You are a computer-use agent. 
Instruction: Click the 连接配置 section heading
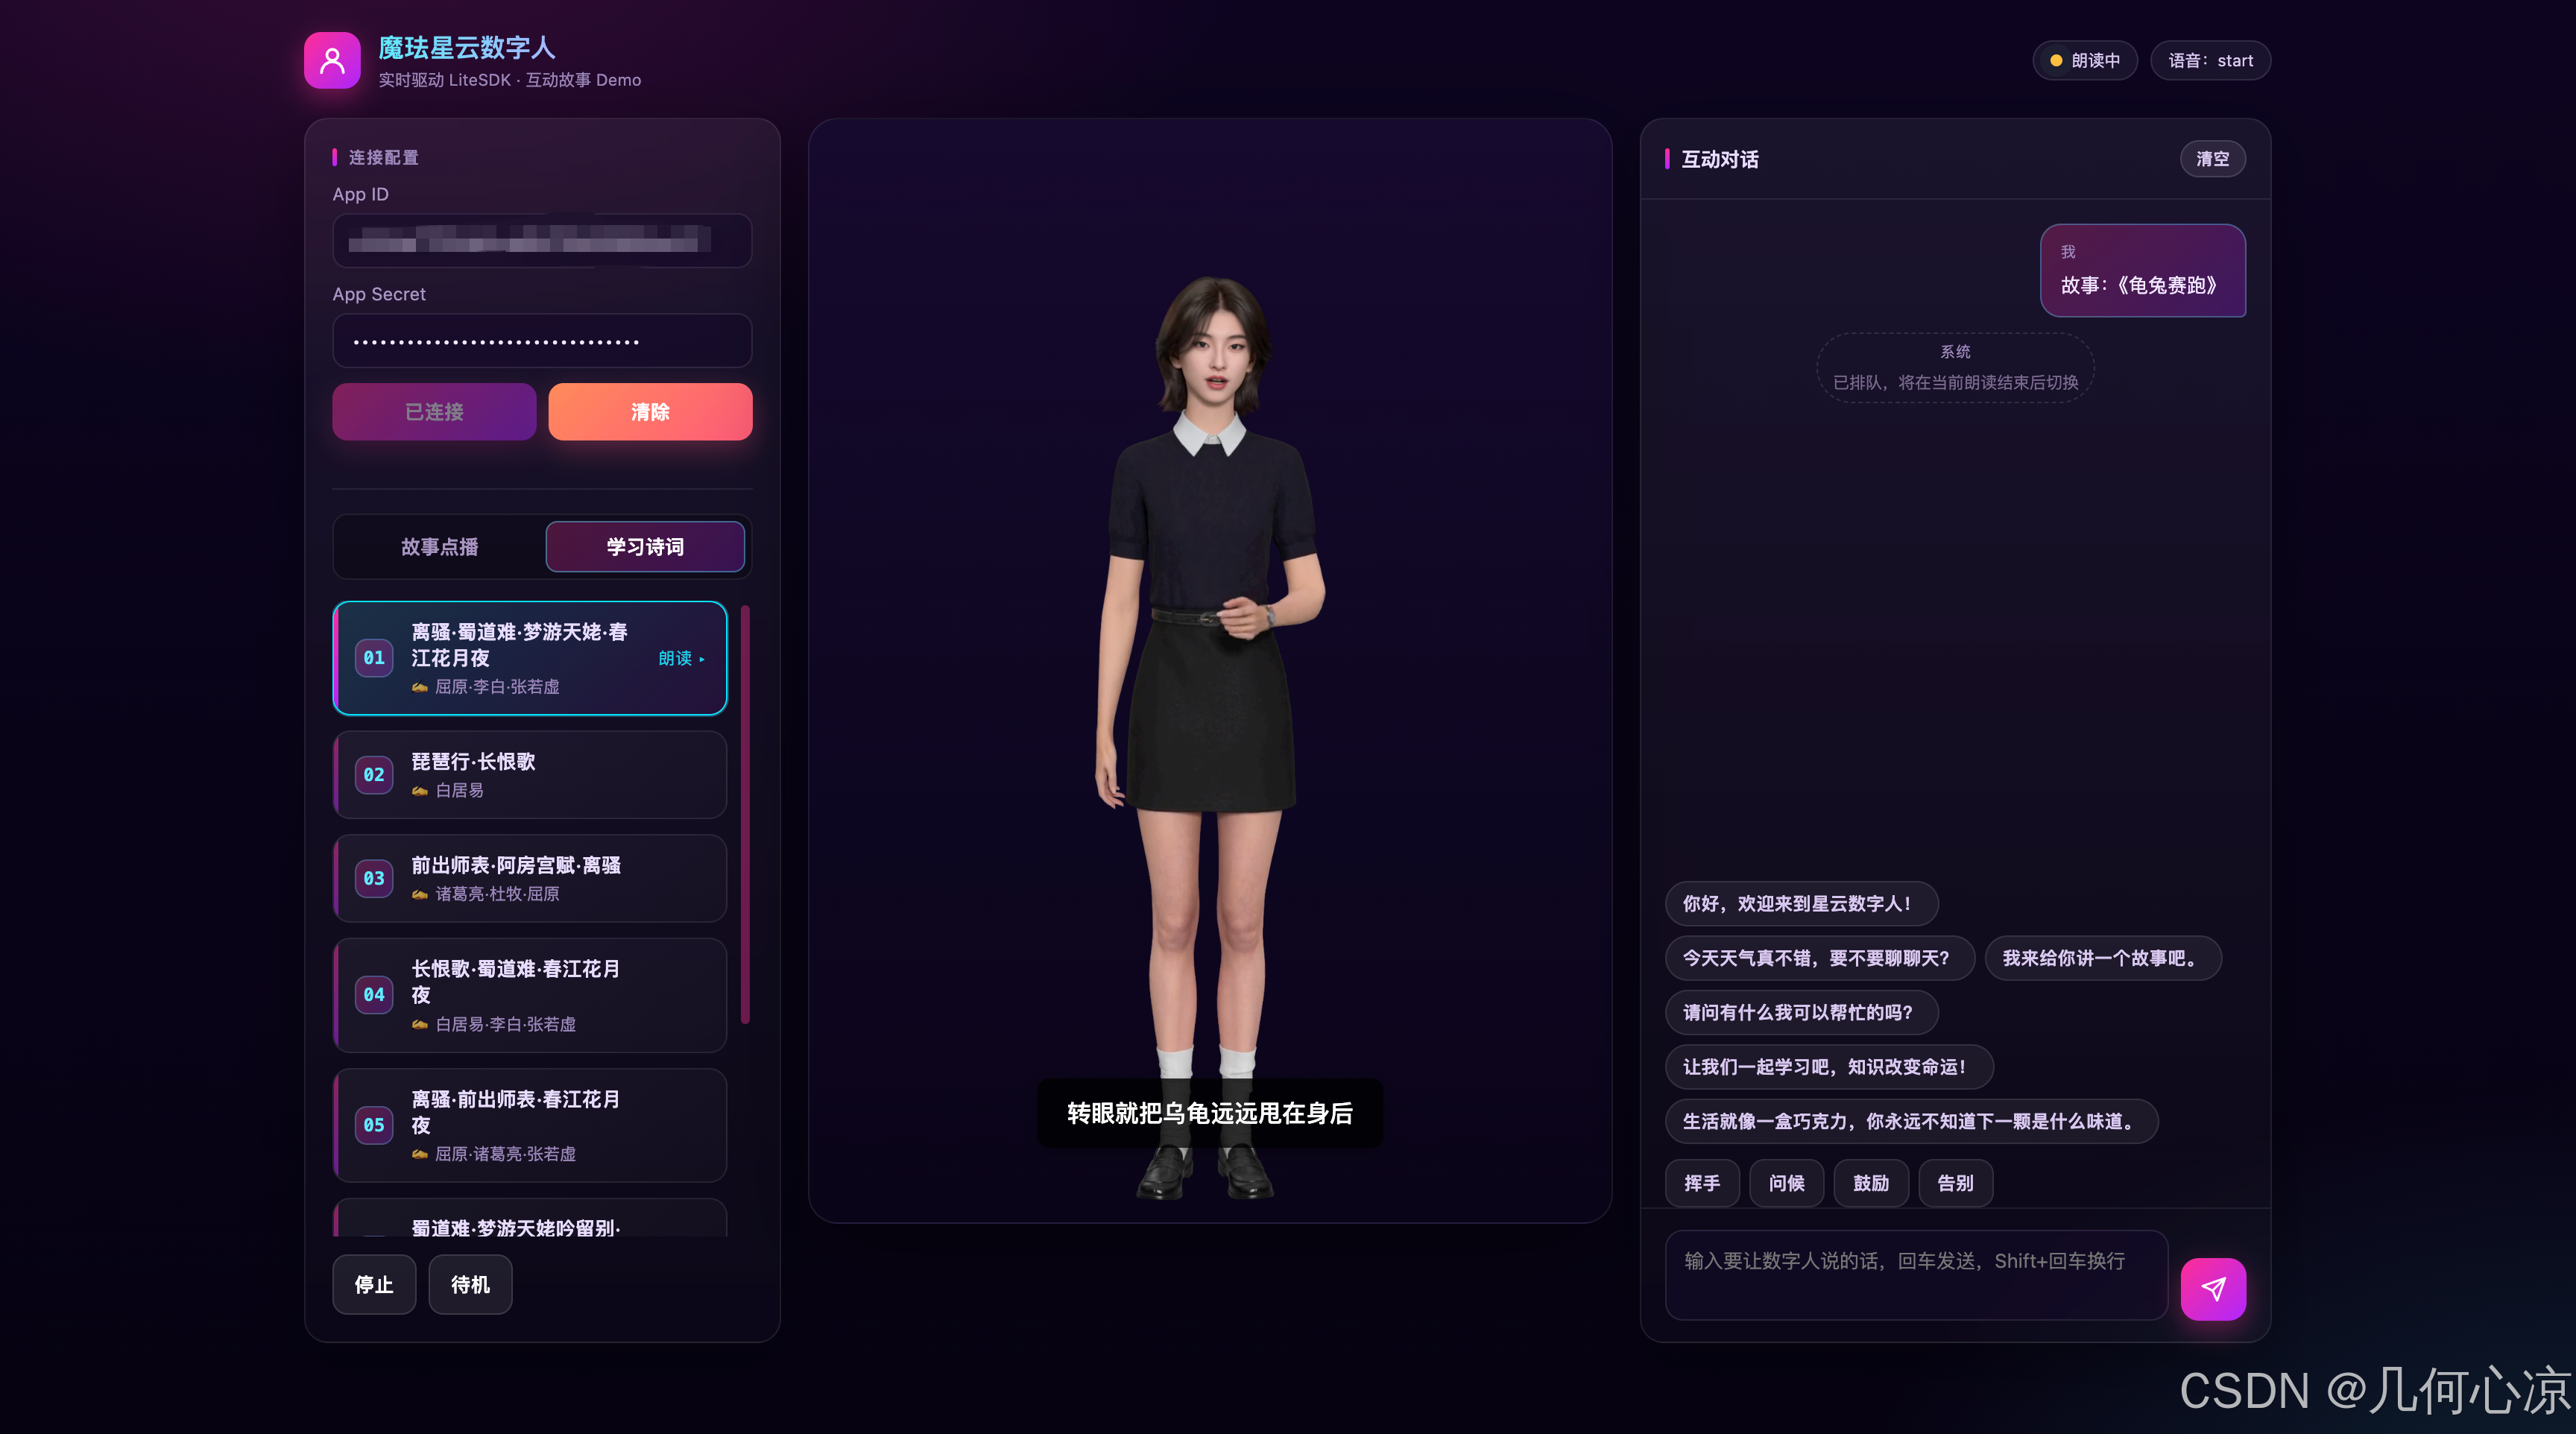pos(383,157)
